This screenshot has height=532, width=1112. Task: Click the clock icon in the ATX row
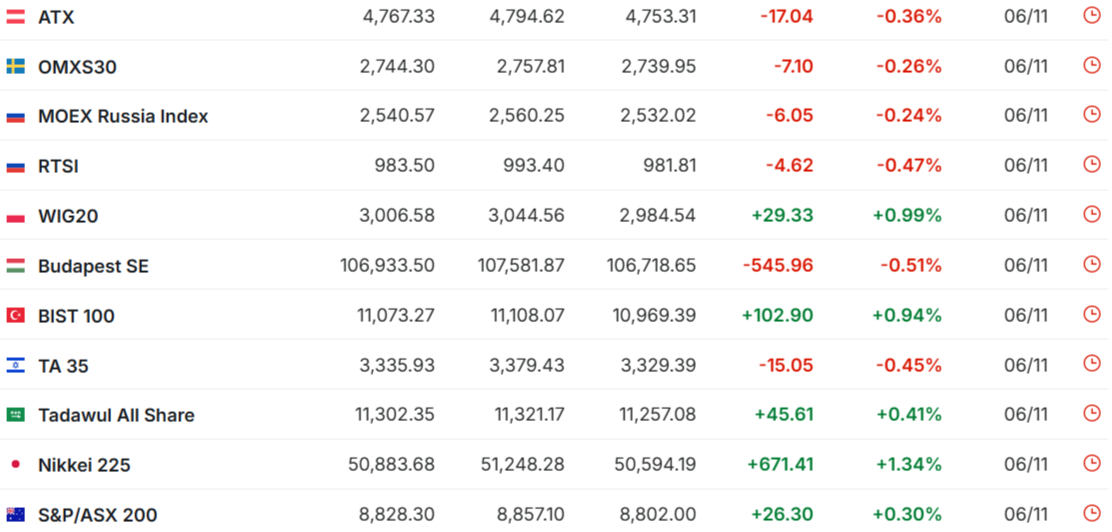pyautogui.click(x=1091, y=15)
